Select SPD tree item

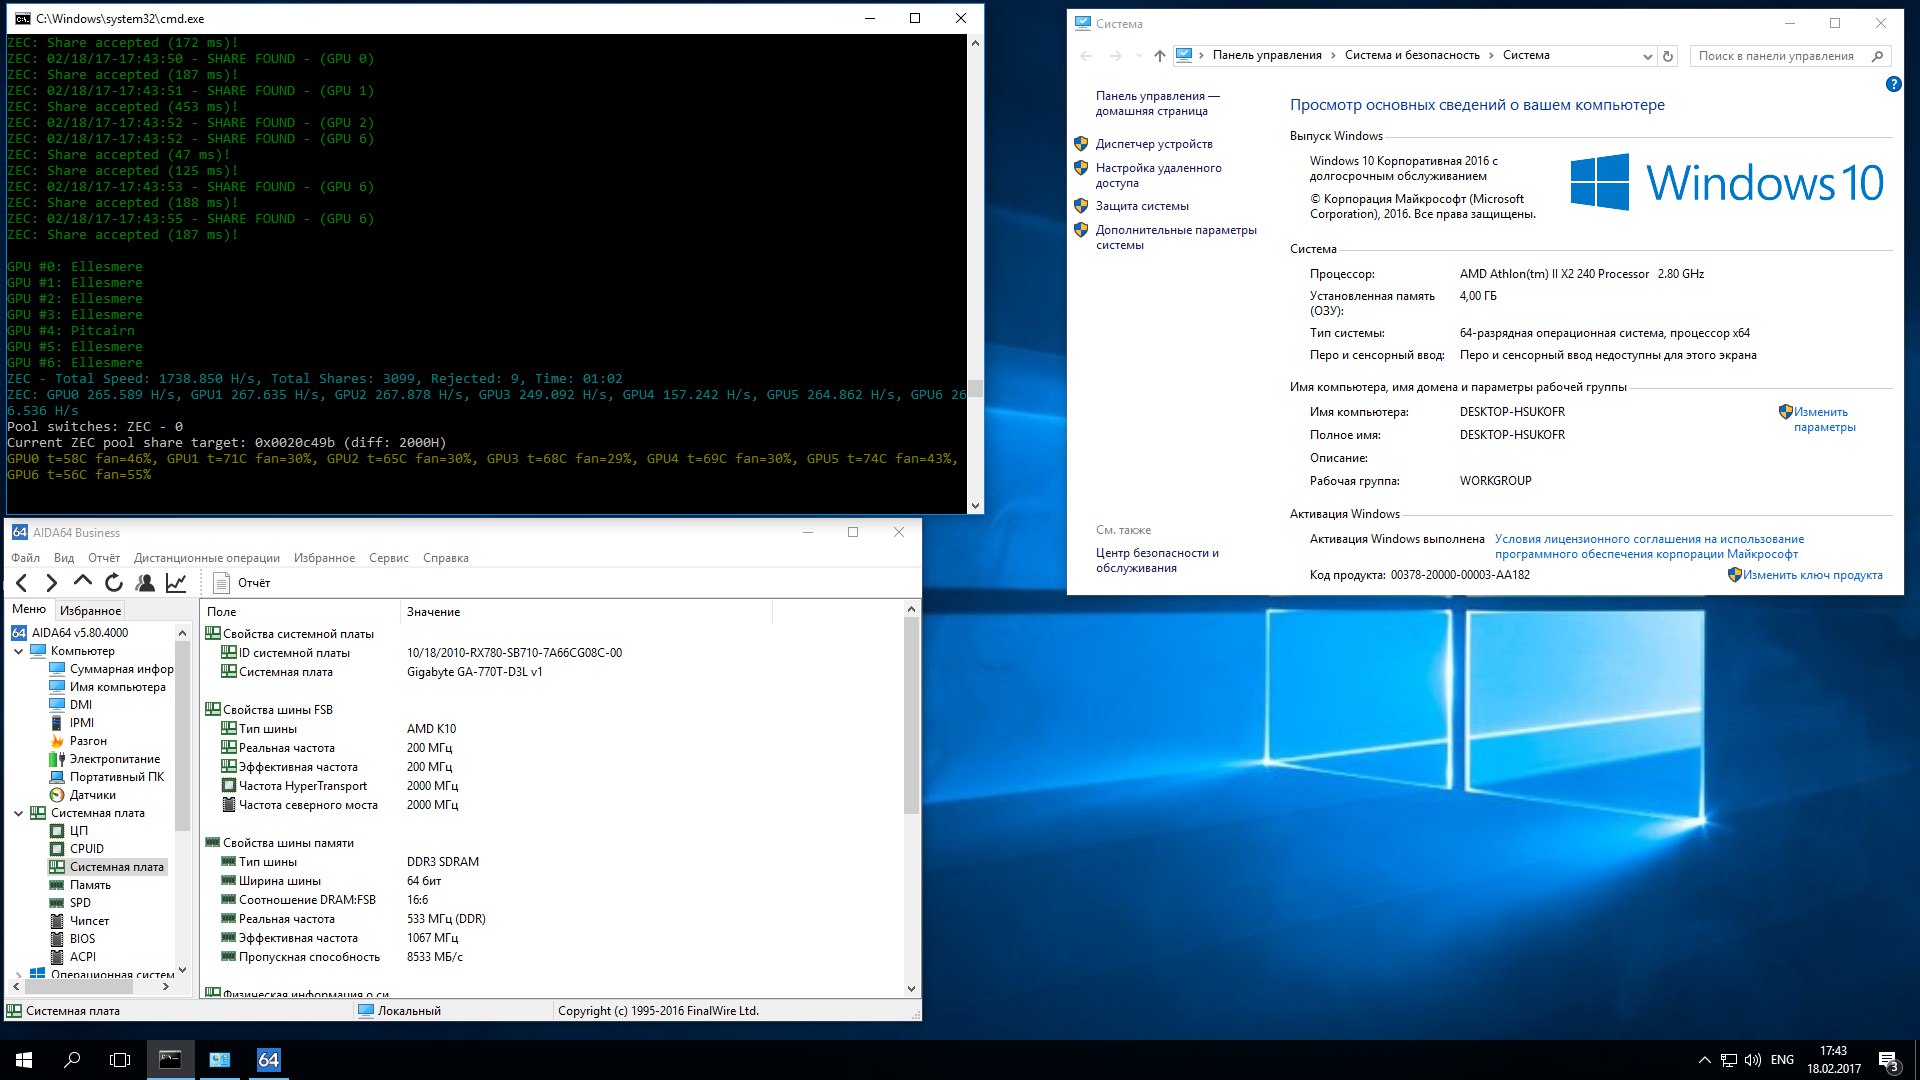click(x=70, y=903)
